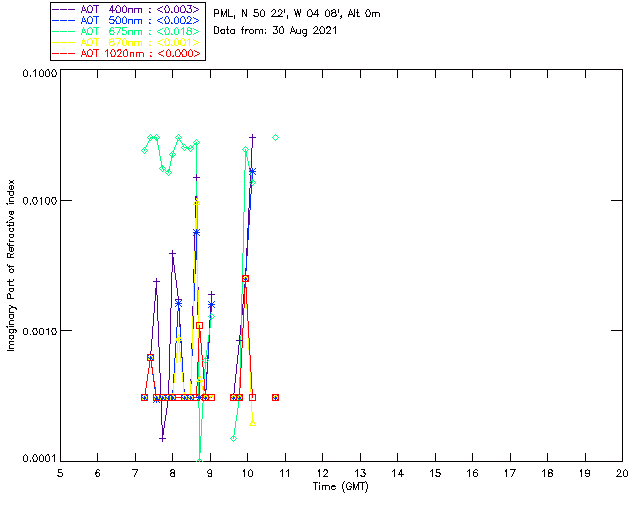Click the purple plus marker at the top of the peak near time 10

click(252, 137)
